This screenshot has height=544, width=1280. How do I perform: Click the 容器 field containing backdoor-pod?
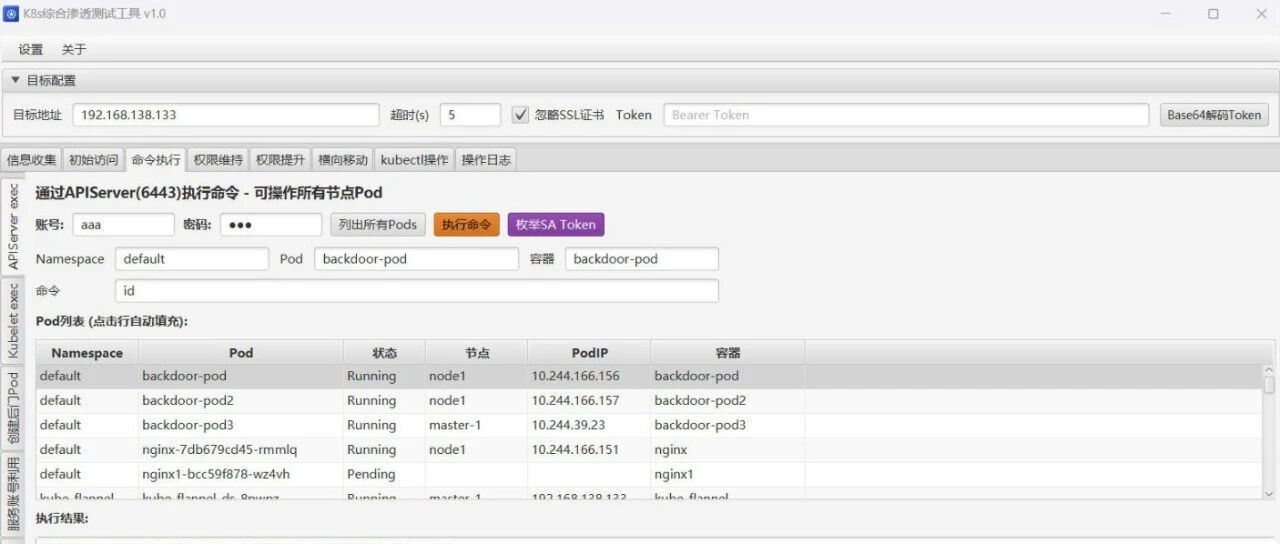(642, 259)
